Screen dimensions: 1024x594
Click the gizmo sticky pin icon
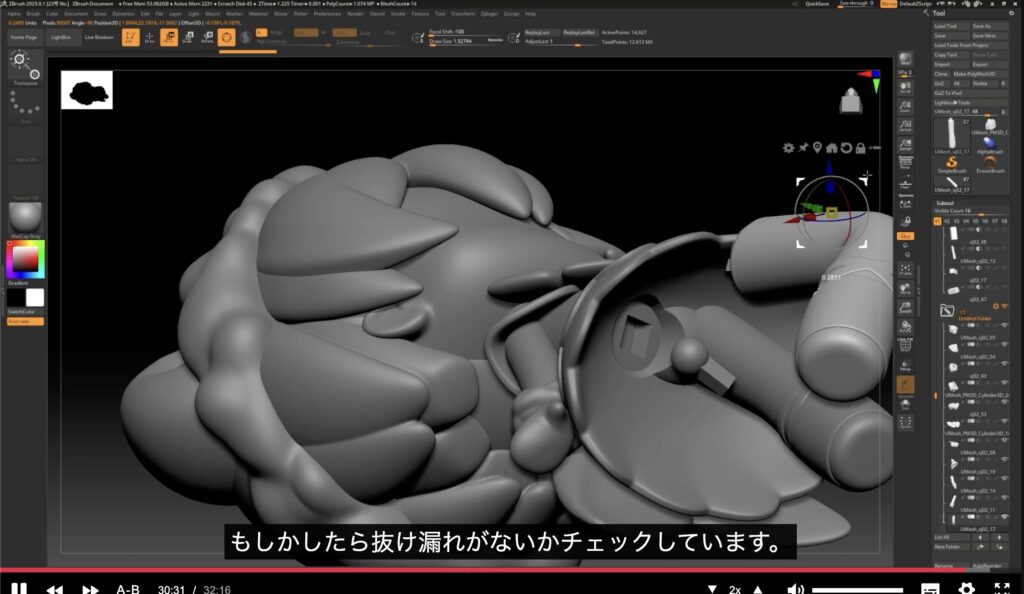click(x=803, y=148)
